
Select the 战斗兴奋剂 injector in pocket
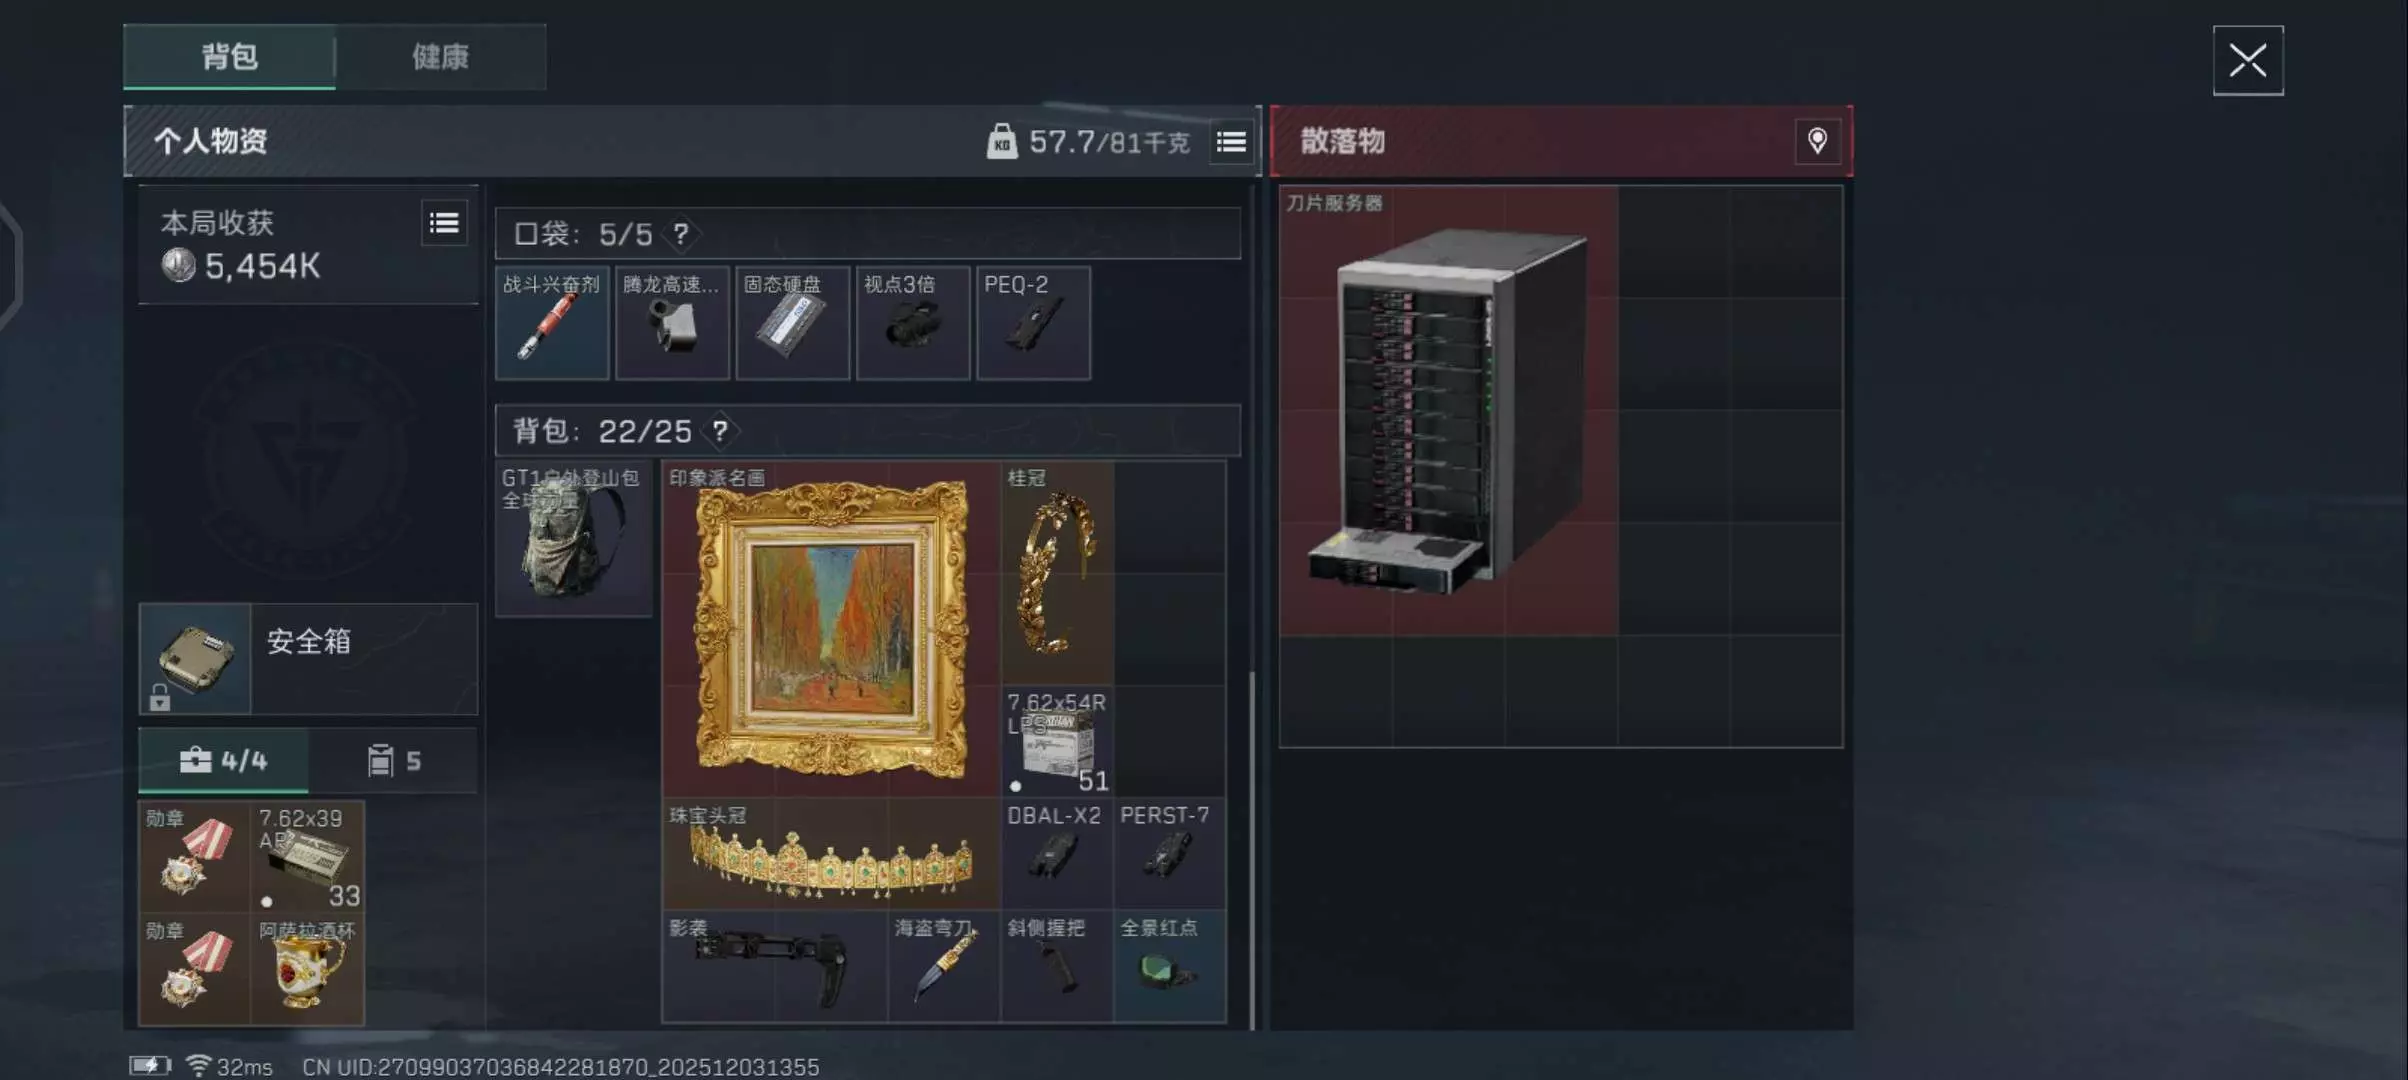pos(552,323)
